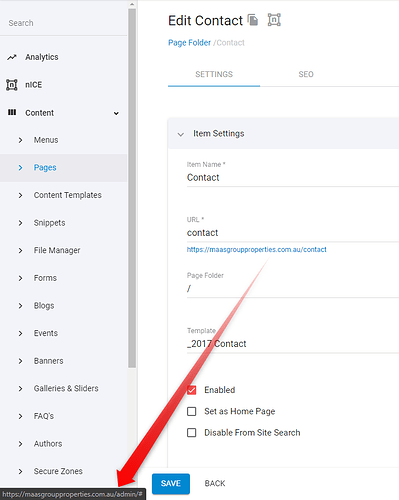
Task: Switch to the SEO tab
Action: [306, 74]
